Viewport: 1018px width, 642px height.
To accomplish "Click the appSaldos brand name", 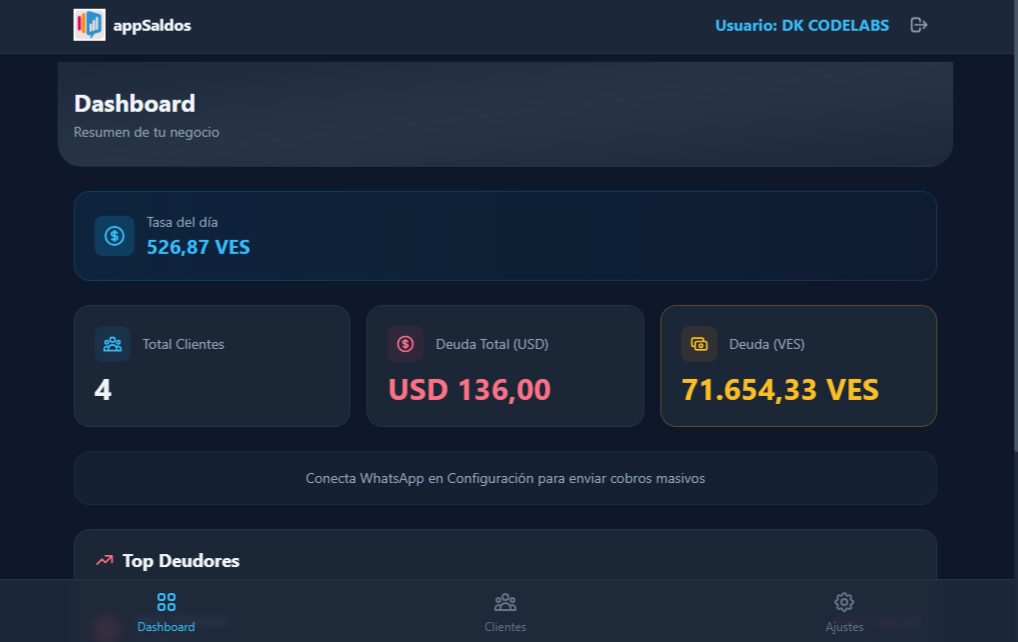I will point(152,25).
